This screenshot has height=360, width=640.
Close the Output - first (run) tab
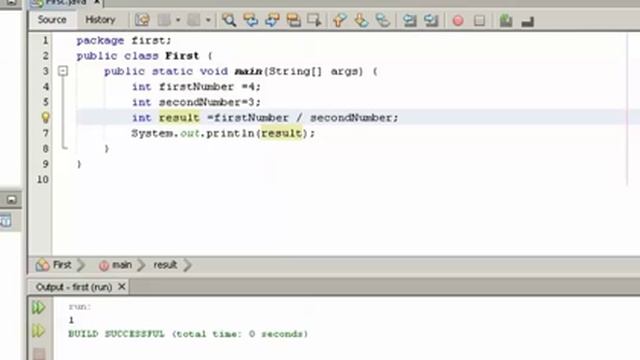122,287
